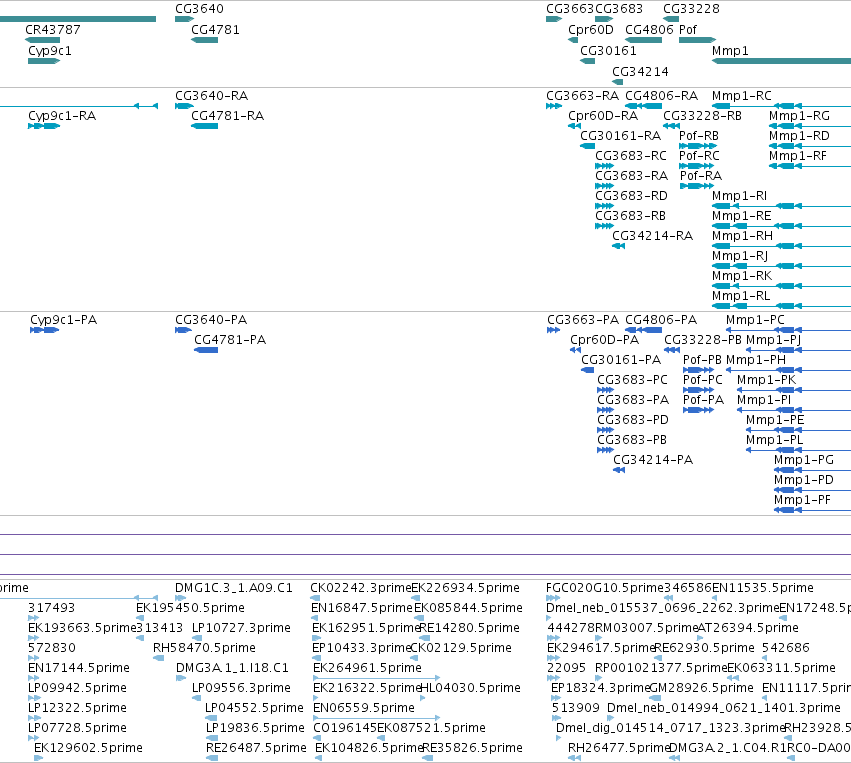Select the Mmp1-RC transcript
The height and width of the screenshot is (763, 851).
coord(782,106)
